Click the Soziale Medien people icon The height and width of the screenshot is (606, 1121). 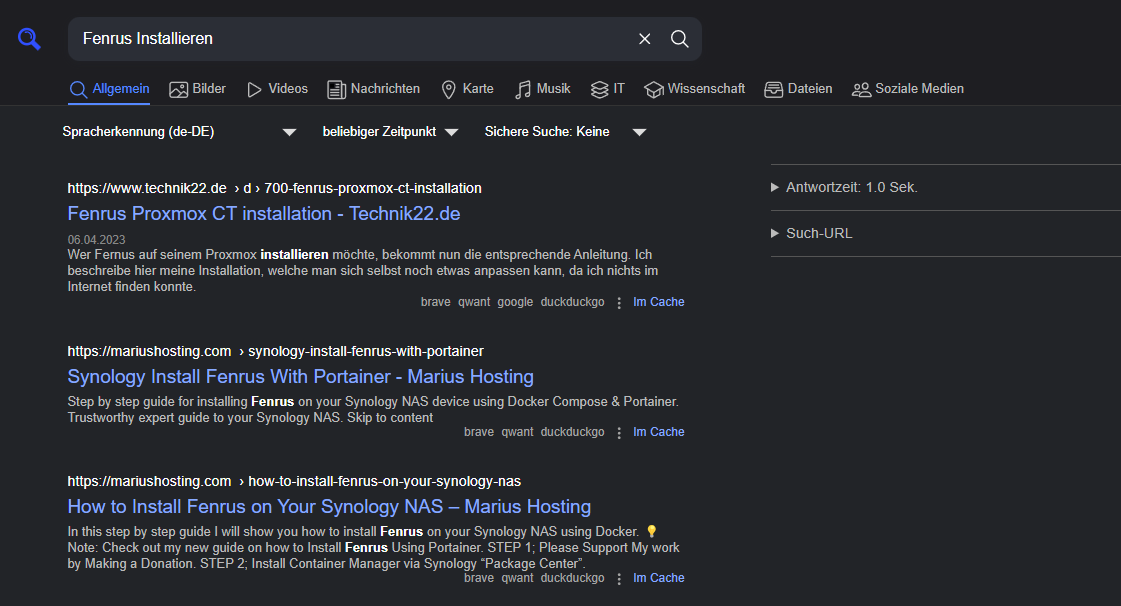click(x=861, y=89)
